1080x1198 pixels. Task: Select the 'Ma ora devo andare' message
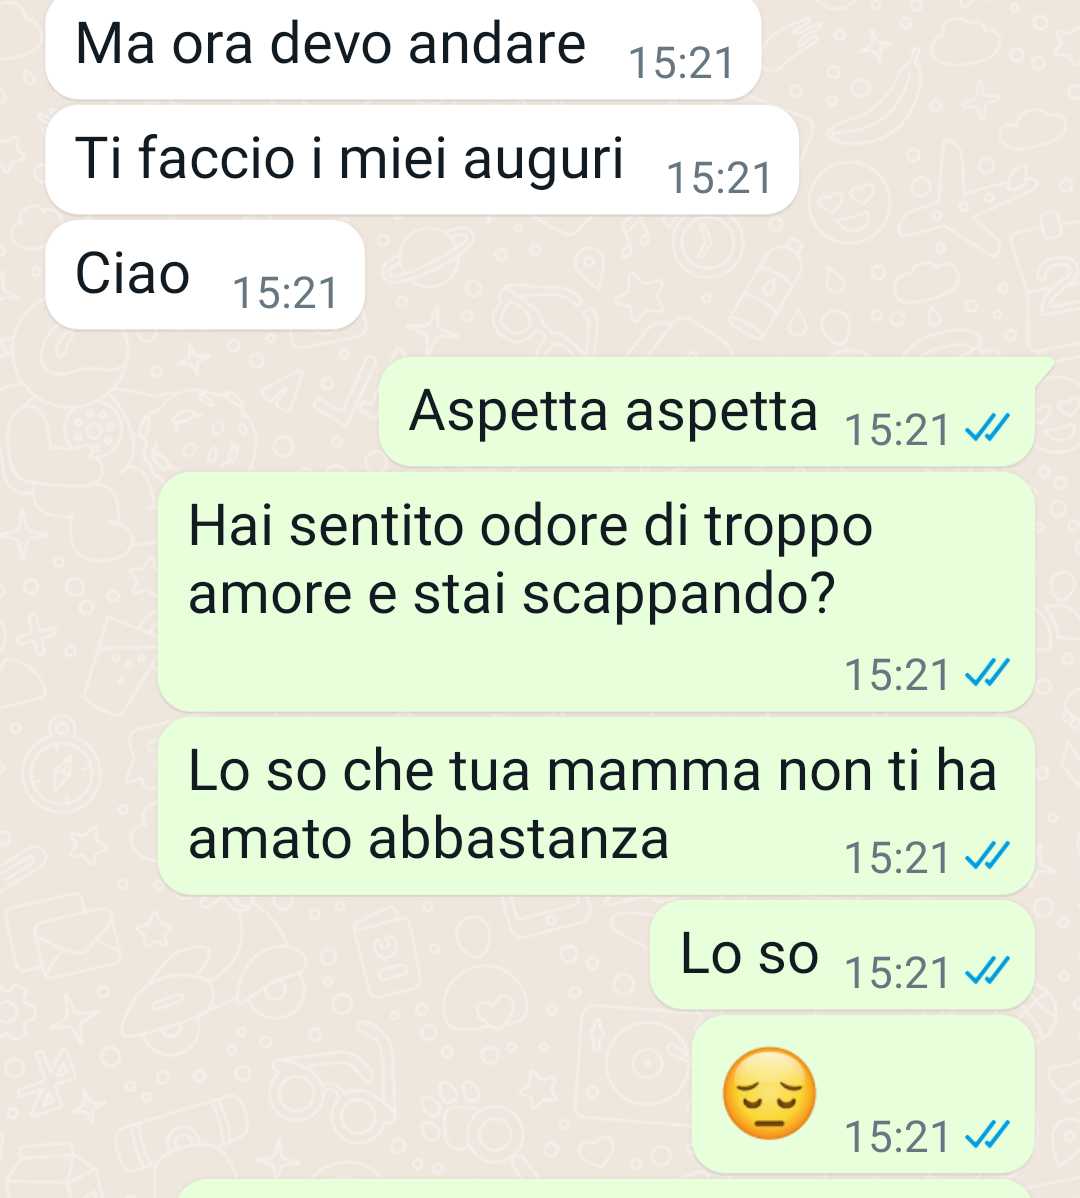tap(403, 47)
